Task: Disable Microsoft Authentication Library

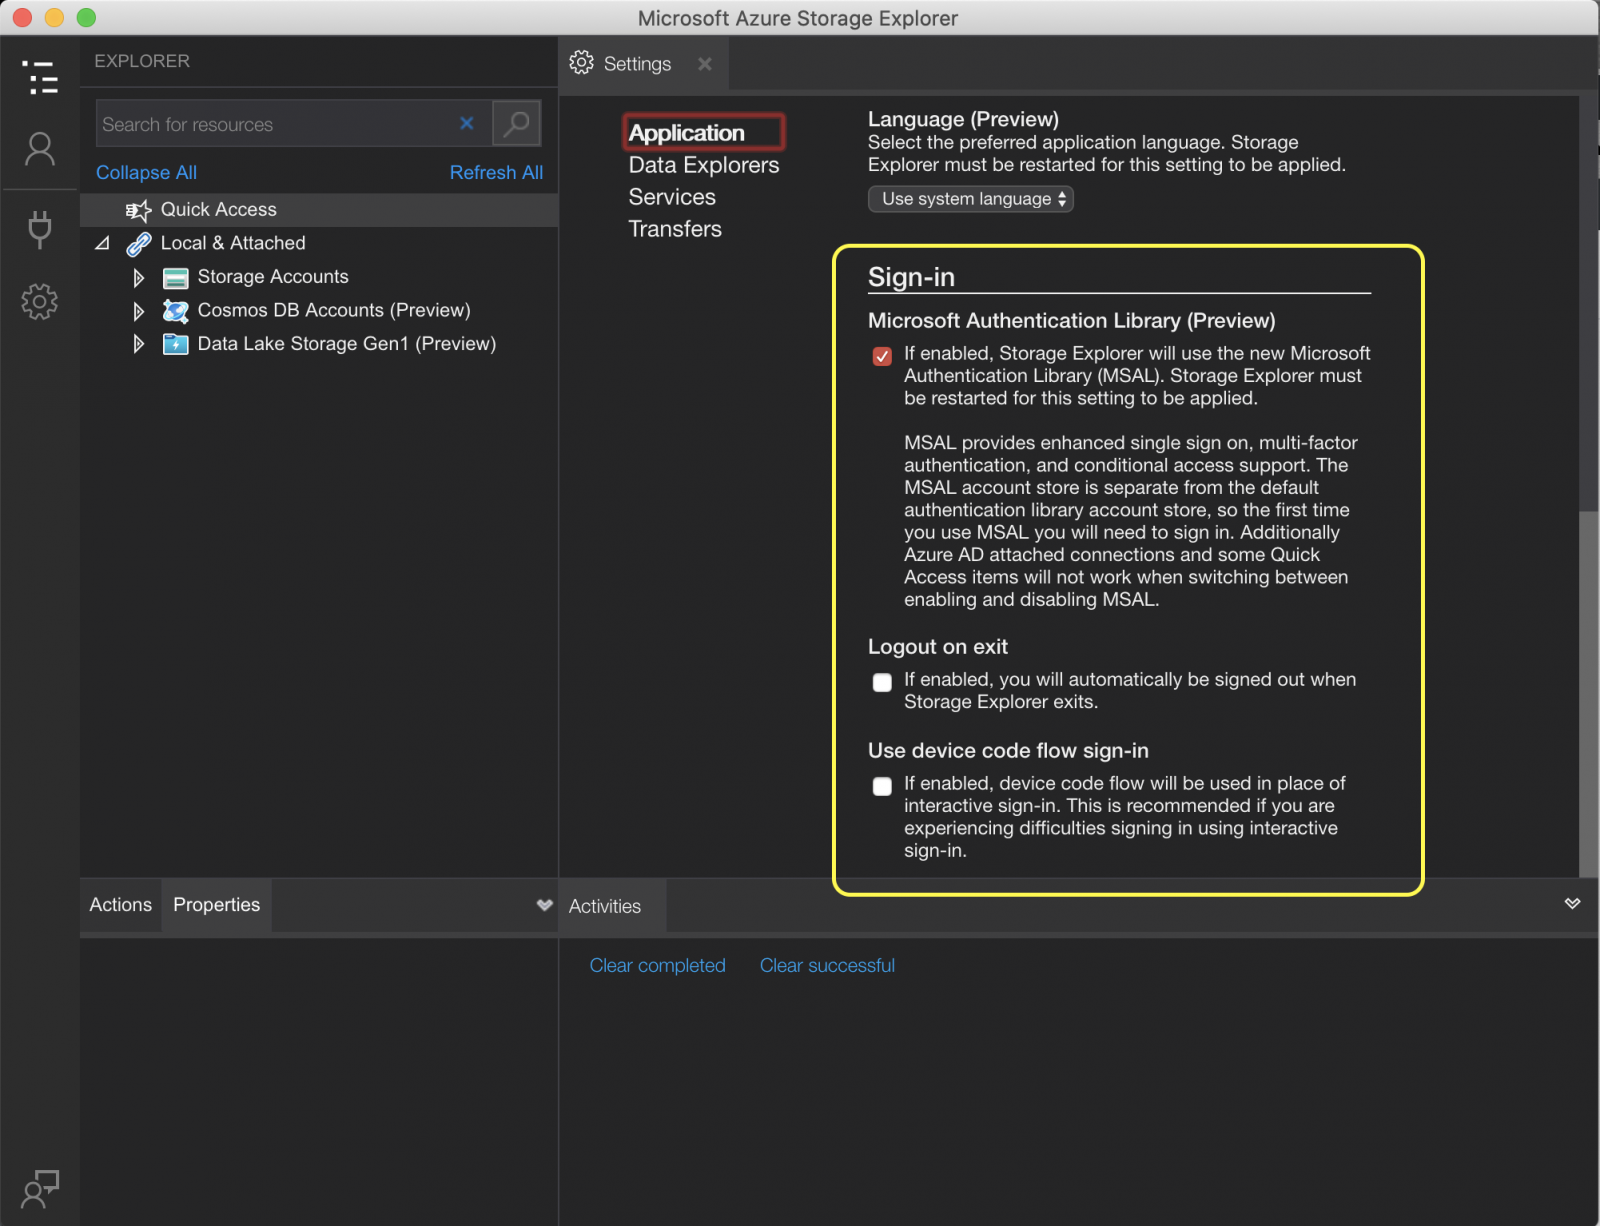Action: (x=881, y=355)
